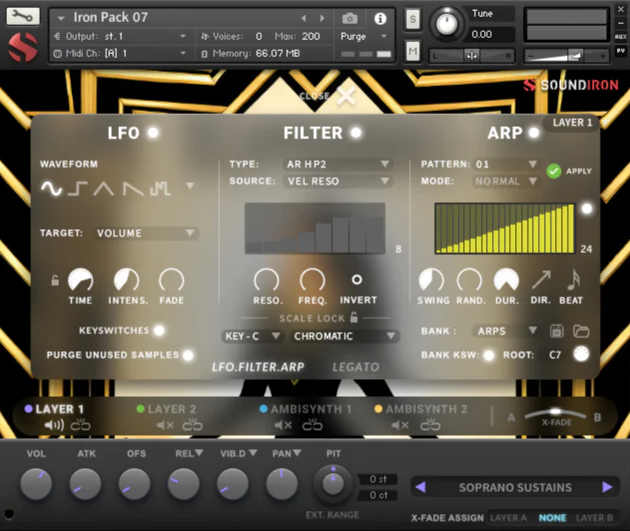Click the X-FADE slider

[556, 413]
